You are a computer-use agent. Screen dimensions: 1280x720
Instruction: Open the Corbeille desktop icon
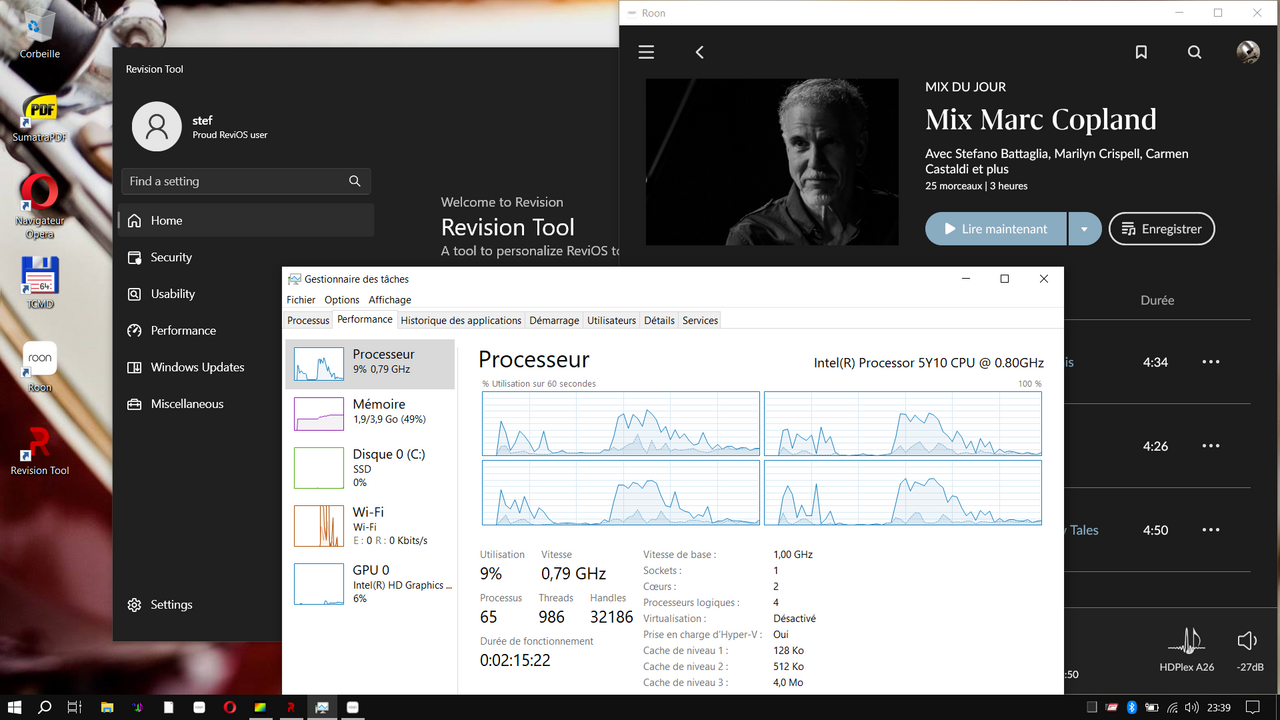pyautogui.click(x=40, y=33)
